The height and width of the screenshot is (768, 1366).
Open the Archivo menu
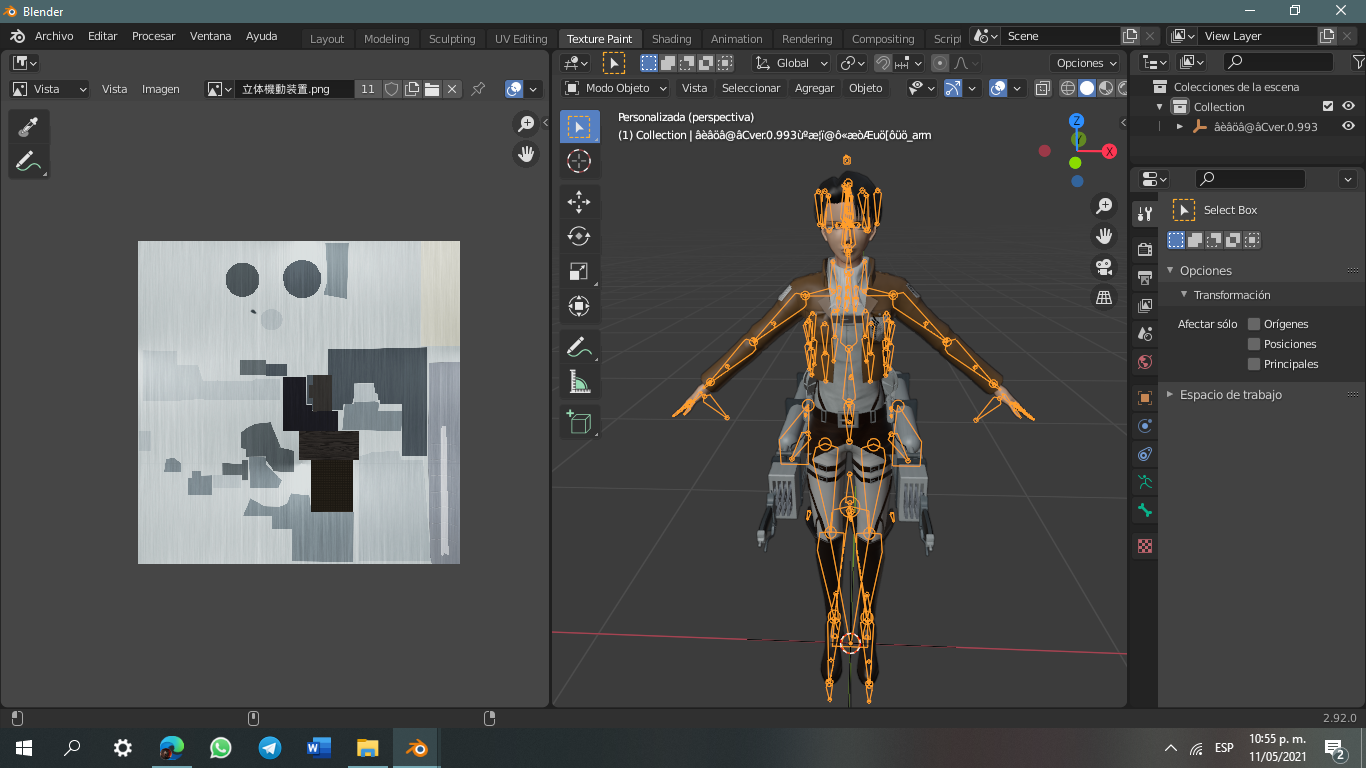[x=54, y=36]
